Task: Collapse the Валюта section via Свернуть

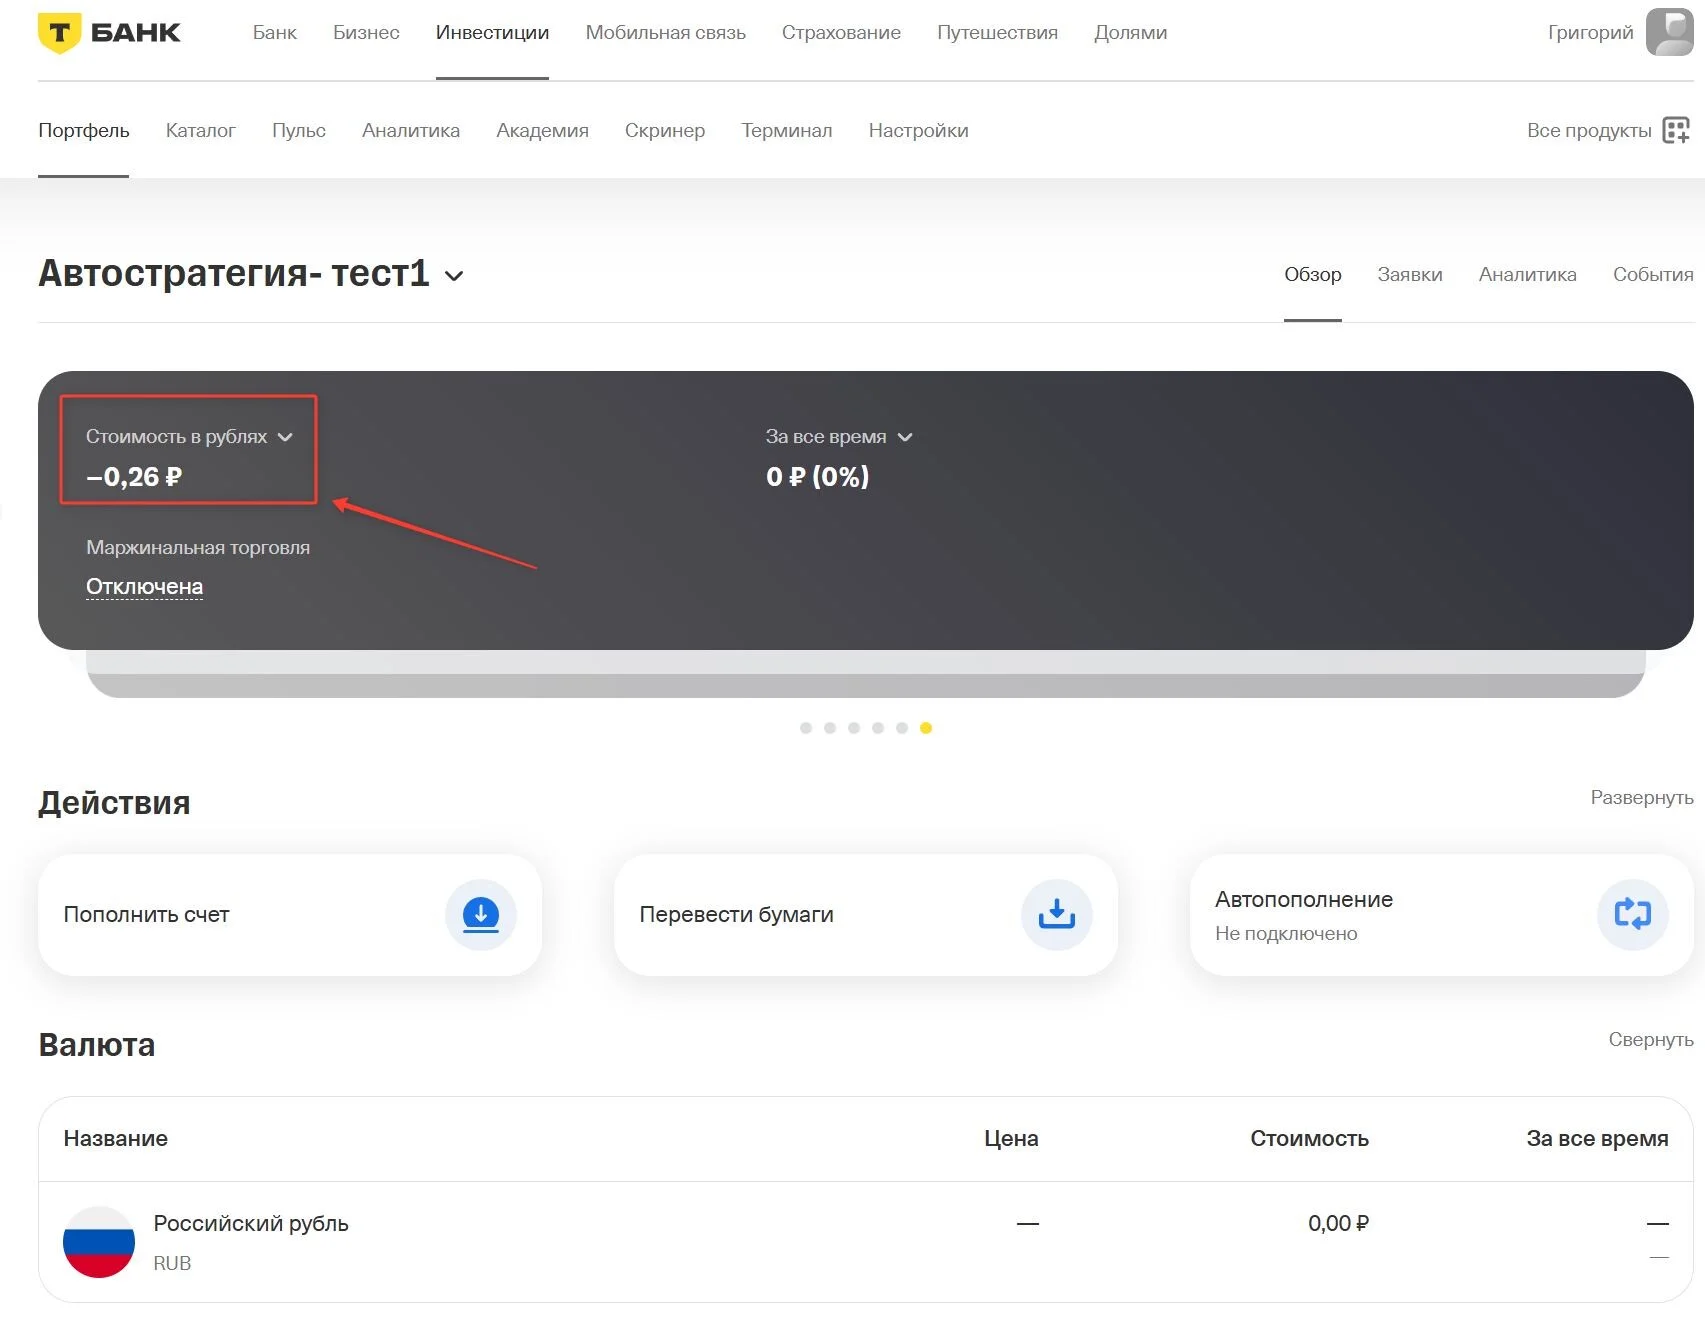Action: pos(1651,1040)
